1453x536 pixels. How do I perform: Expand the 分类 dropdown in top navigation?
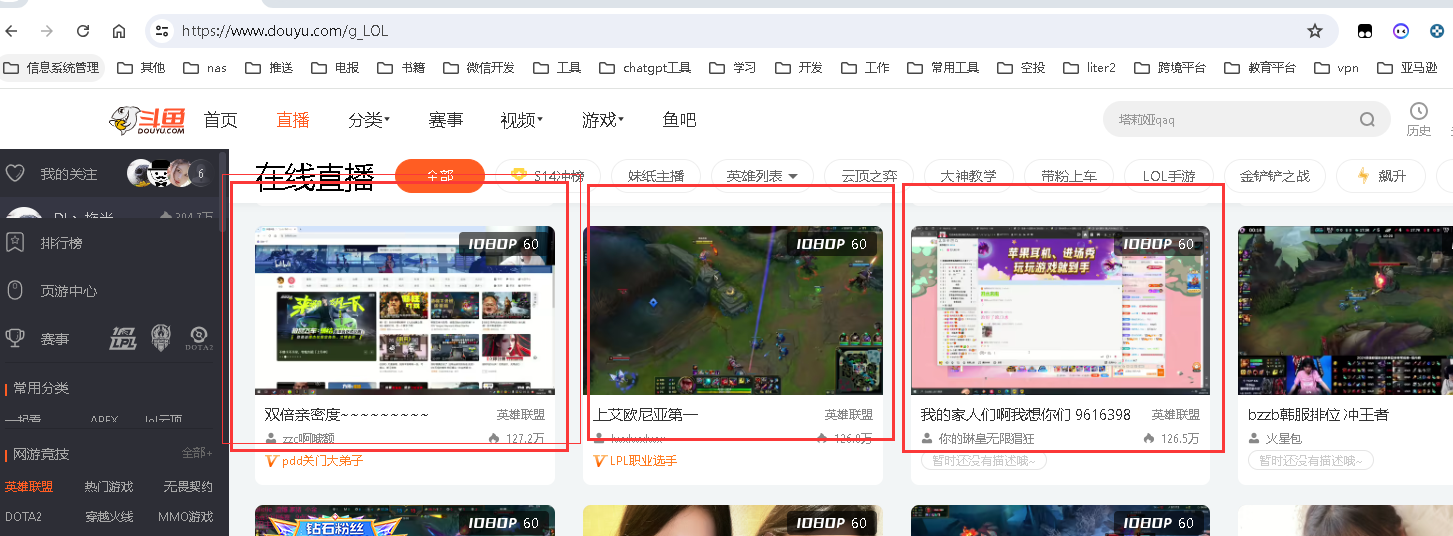368,120
